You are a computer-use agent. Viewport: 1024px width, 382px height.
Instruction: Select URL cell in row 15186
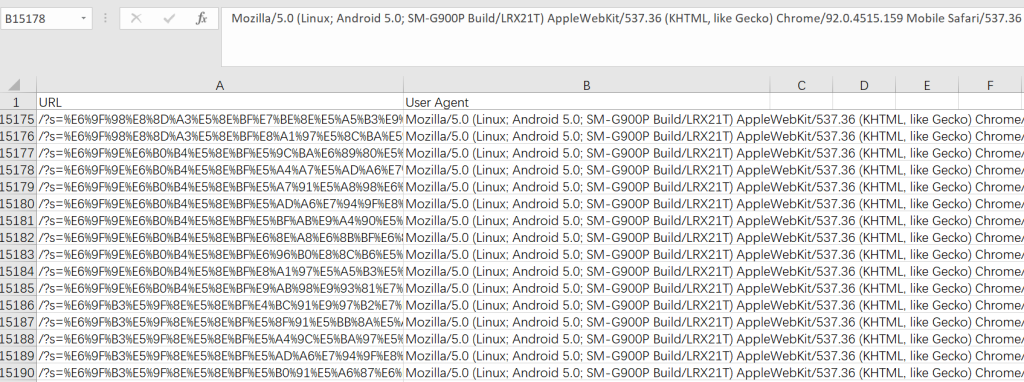coord(220,306)
